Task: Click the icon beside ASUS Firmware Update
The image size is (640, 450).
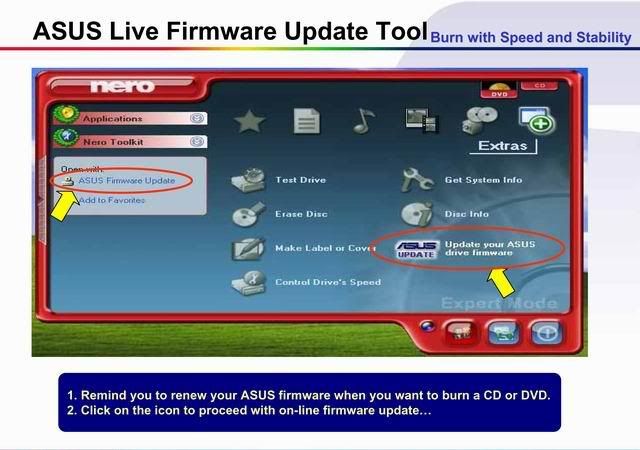Action: pos(69,181)
